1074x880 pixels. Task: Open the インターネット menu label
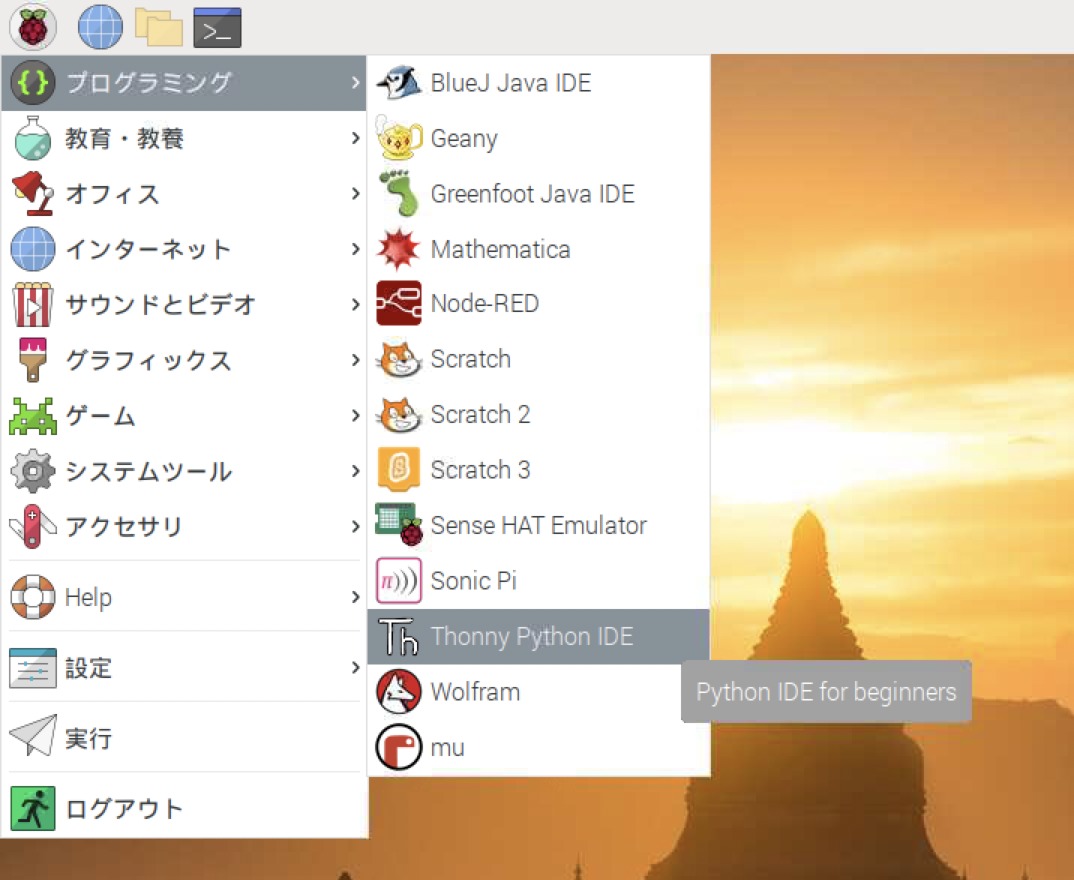click(148, 249)
